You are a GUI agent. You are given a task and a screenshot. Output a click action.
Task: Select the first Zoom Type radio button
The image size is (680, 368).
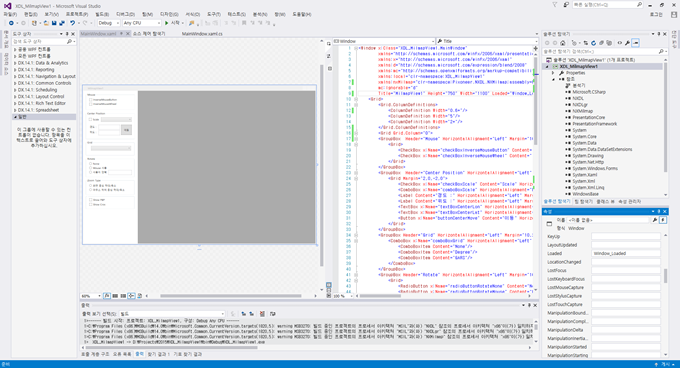[91, 186]
